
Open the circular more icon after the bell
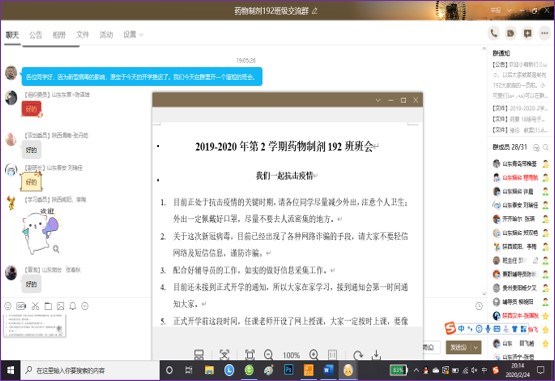[85, 306]
